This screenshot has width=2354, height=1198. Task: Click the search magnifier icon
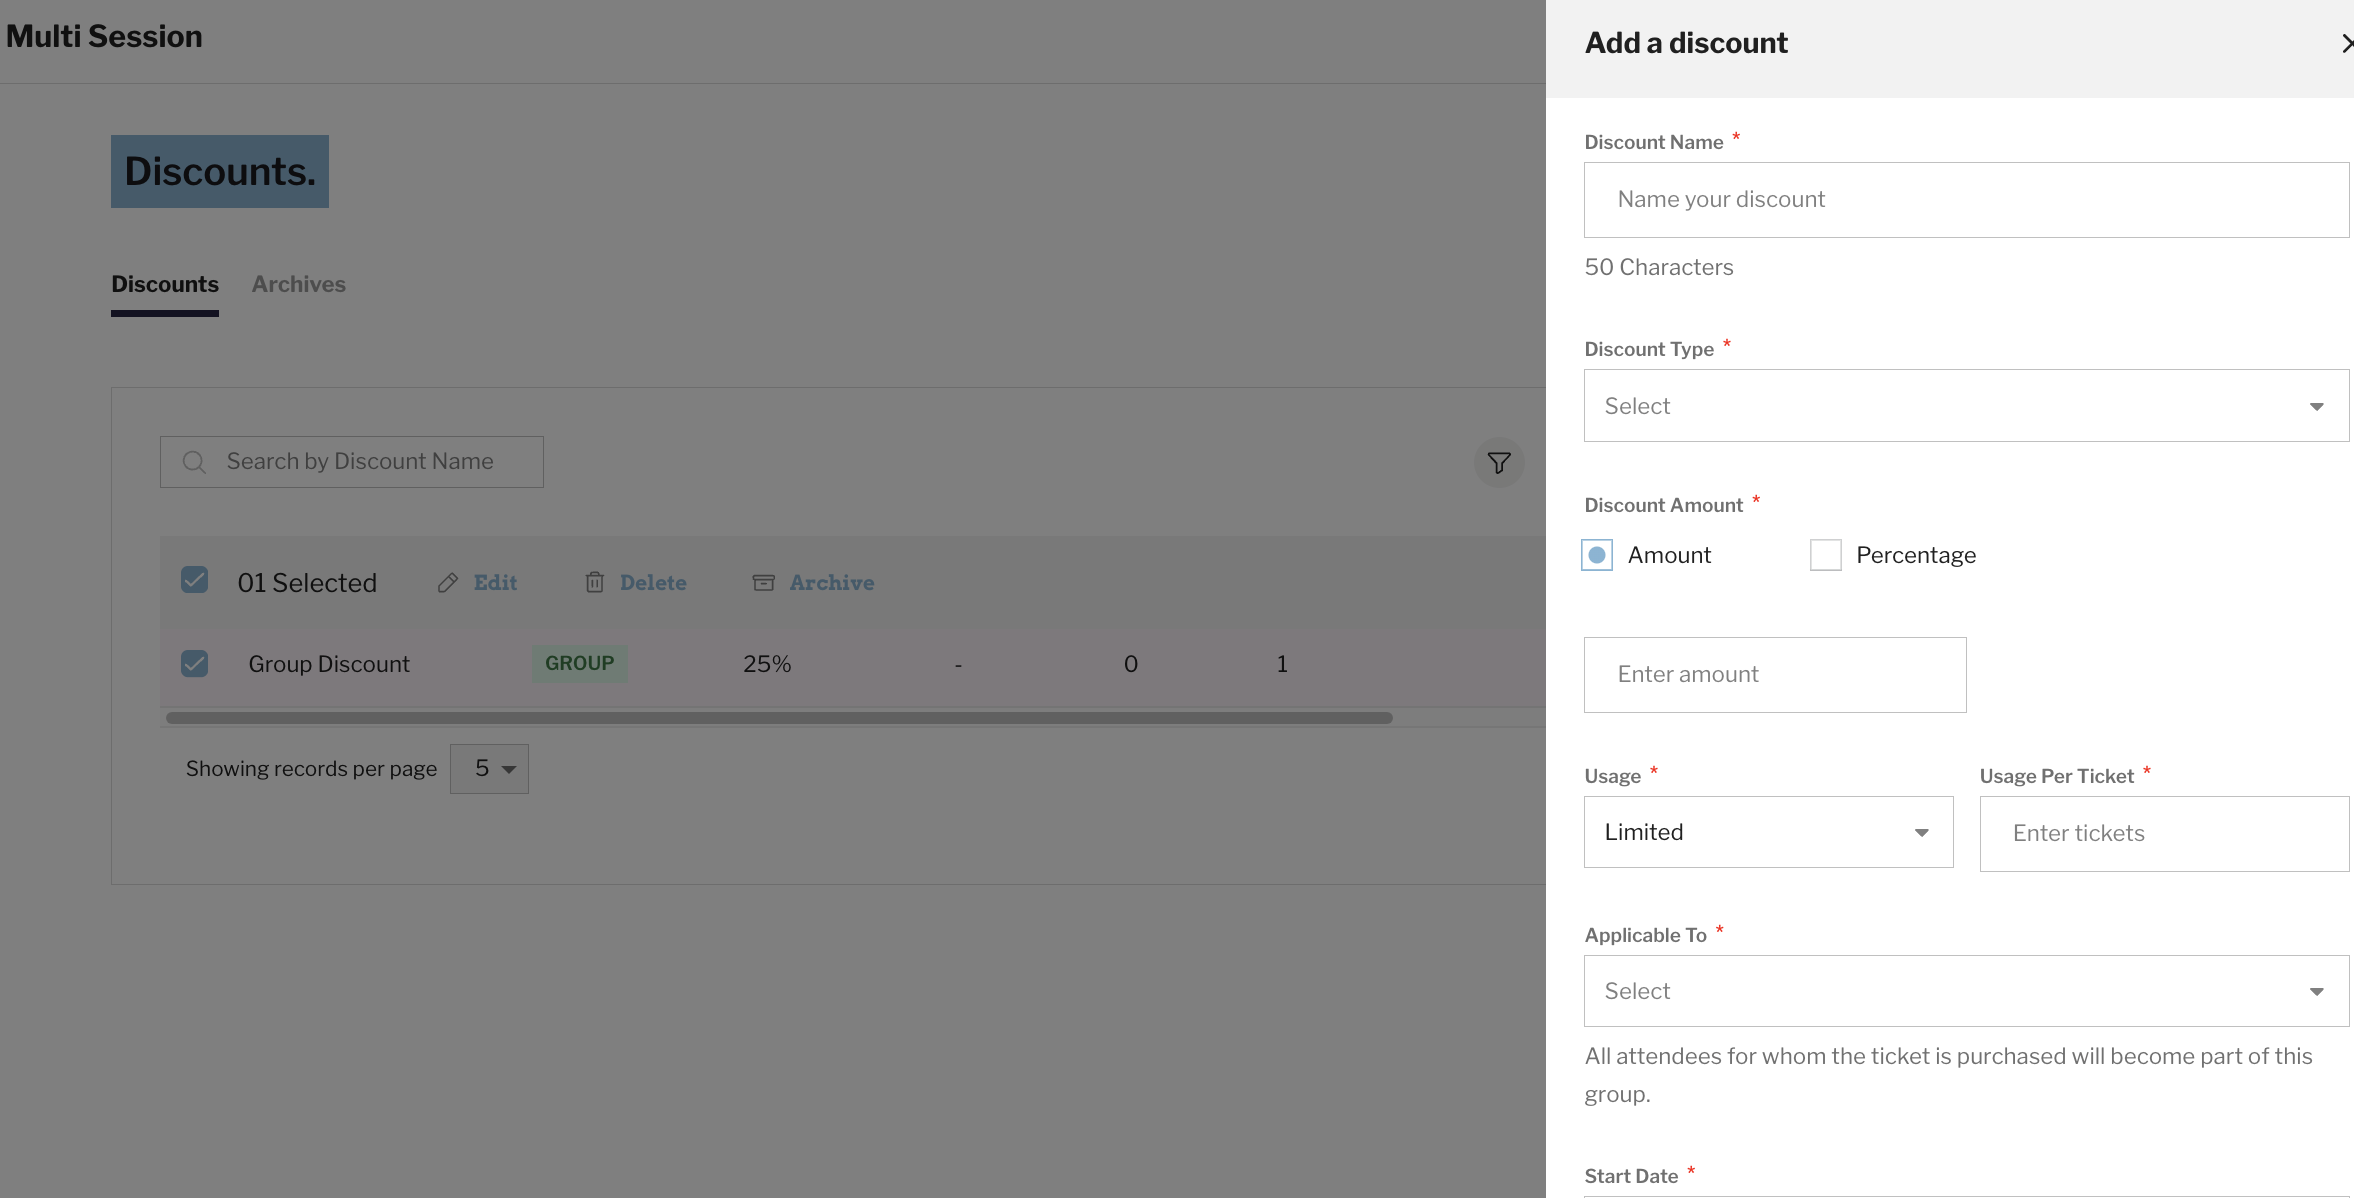click(194, 462)
